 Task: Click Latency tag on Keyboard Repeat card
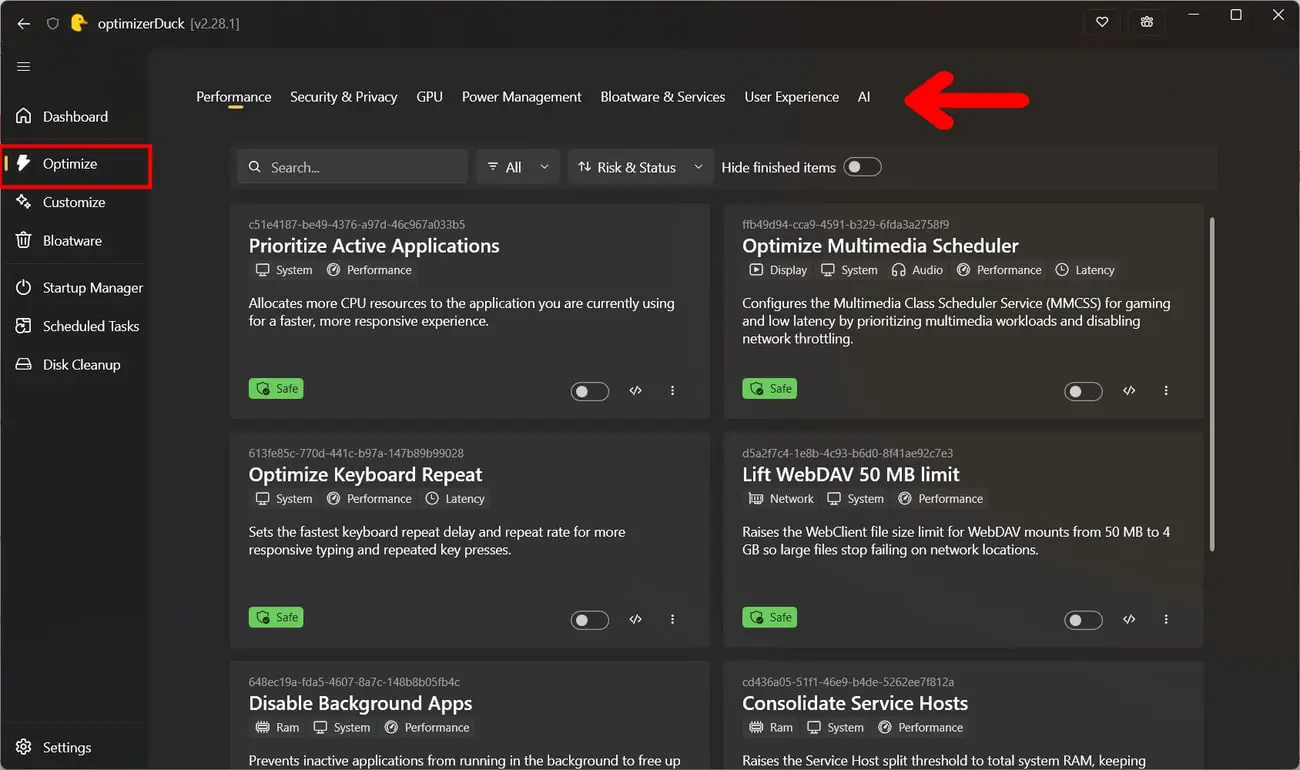[455, 499]
